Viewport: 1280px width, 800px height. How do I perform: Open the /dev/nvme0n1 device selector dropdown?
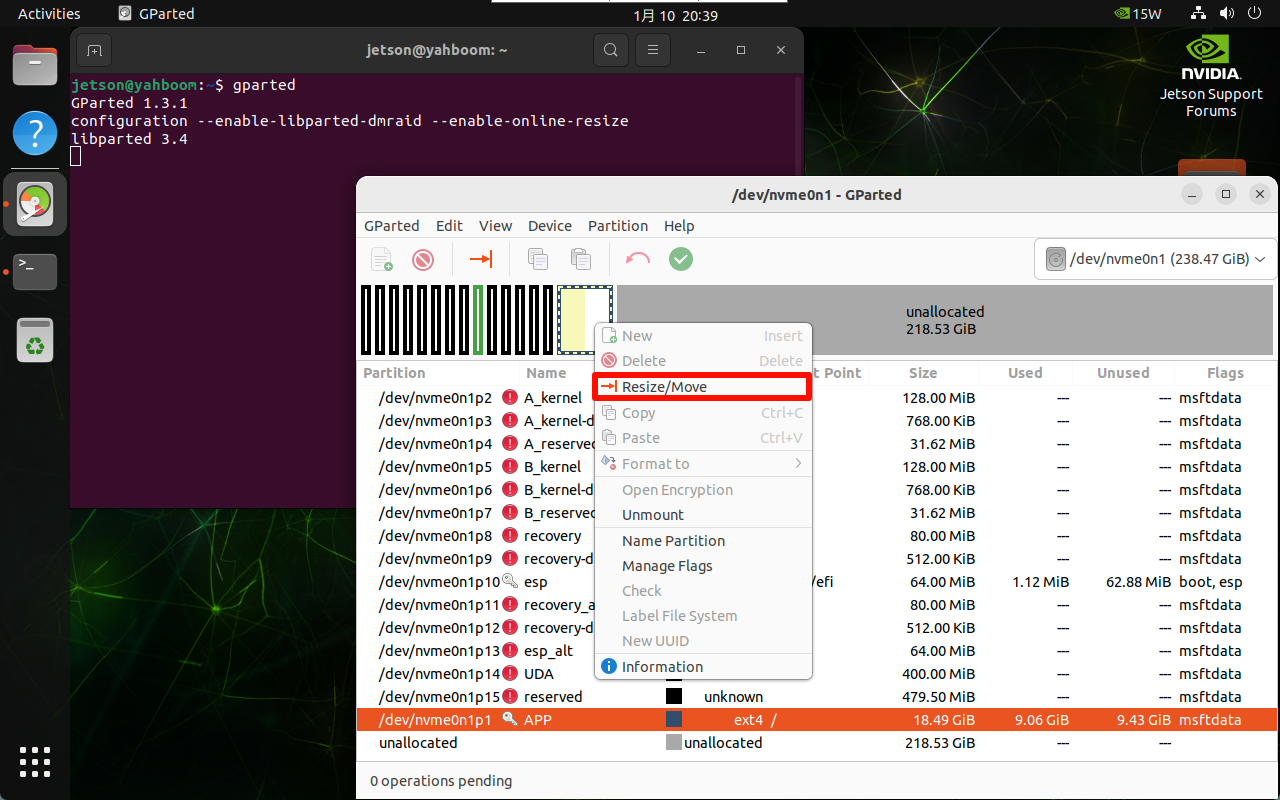pos(1155,259)
